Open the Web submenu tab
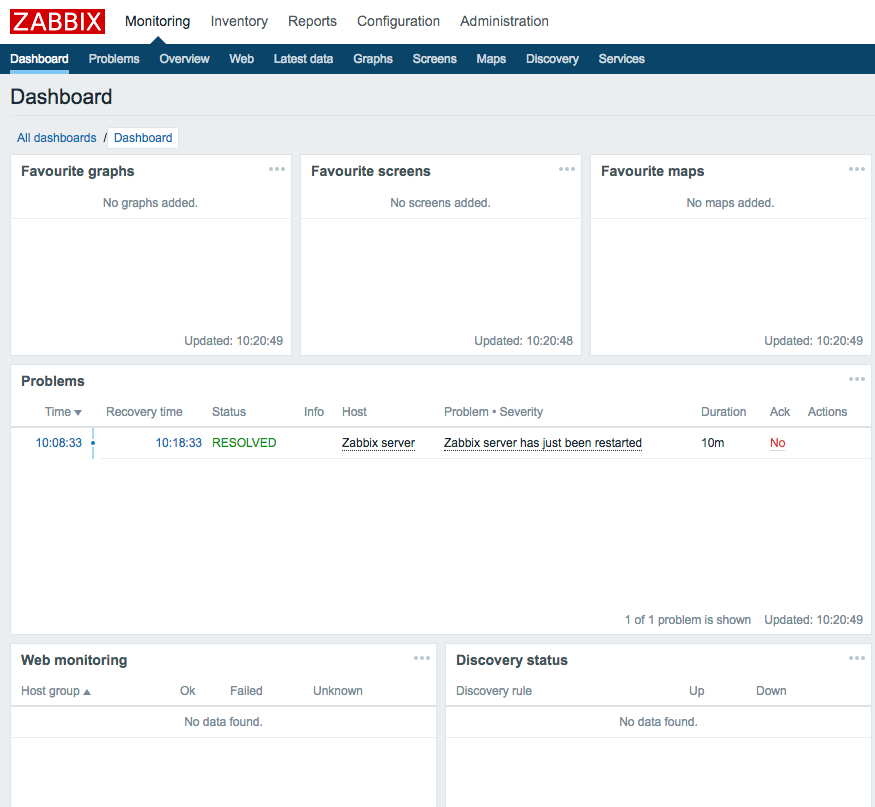 [x=242, y=59]
